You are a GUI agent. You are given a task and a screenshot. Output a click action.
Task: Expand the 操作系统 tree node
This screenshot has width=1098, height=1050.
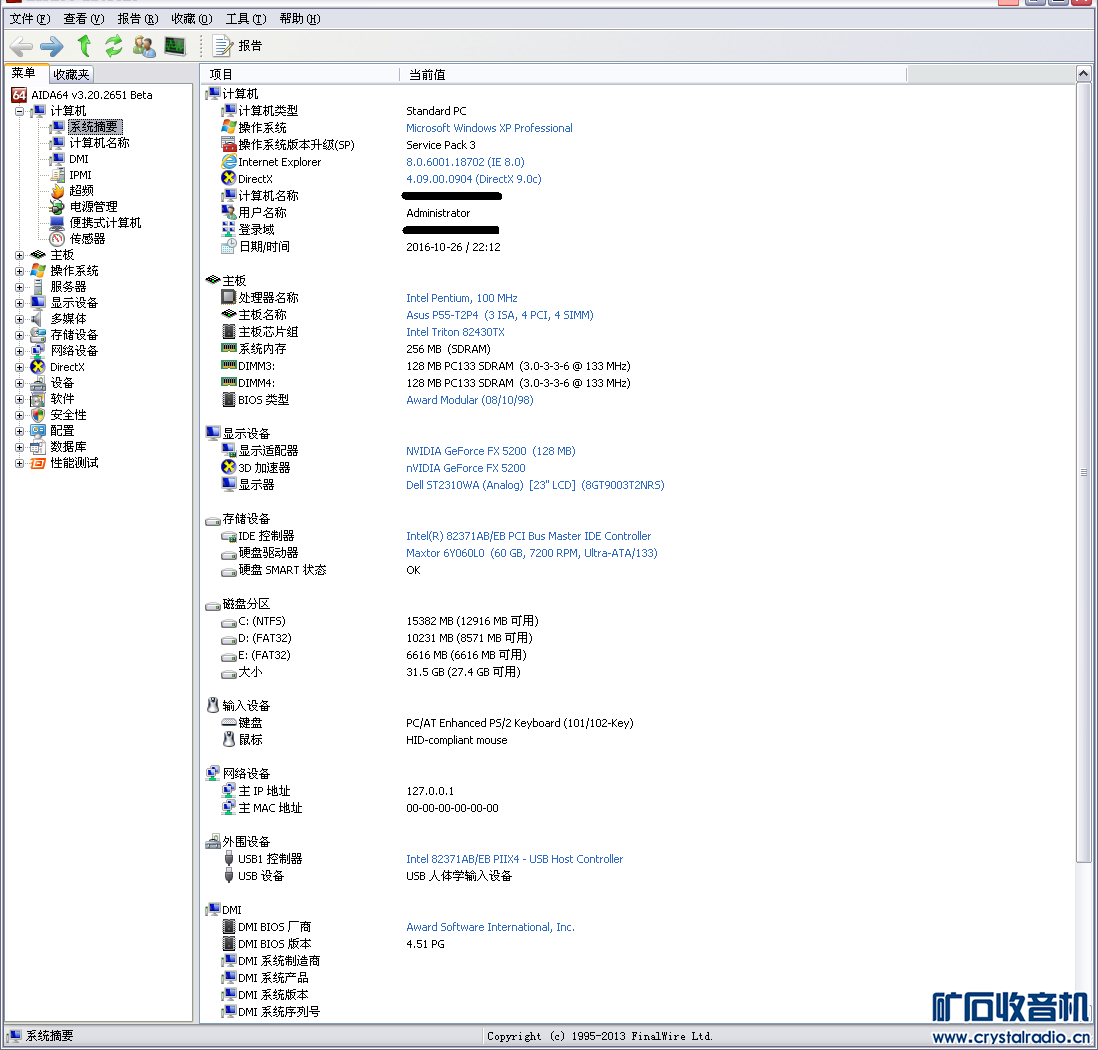[x=20, y=271]
